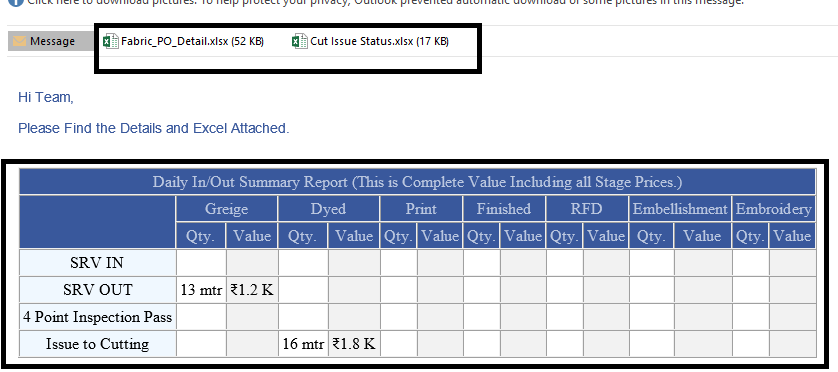Screen dimensions: 838x372
Task: Select the Dyed column header
Action: 329,208
